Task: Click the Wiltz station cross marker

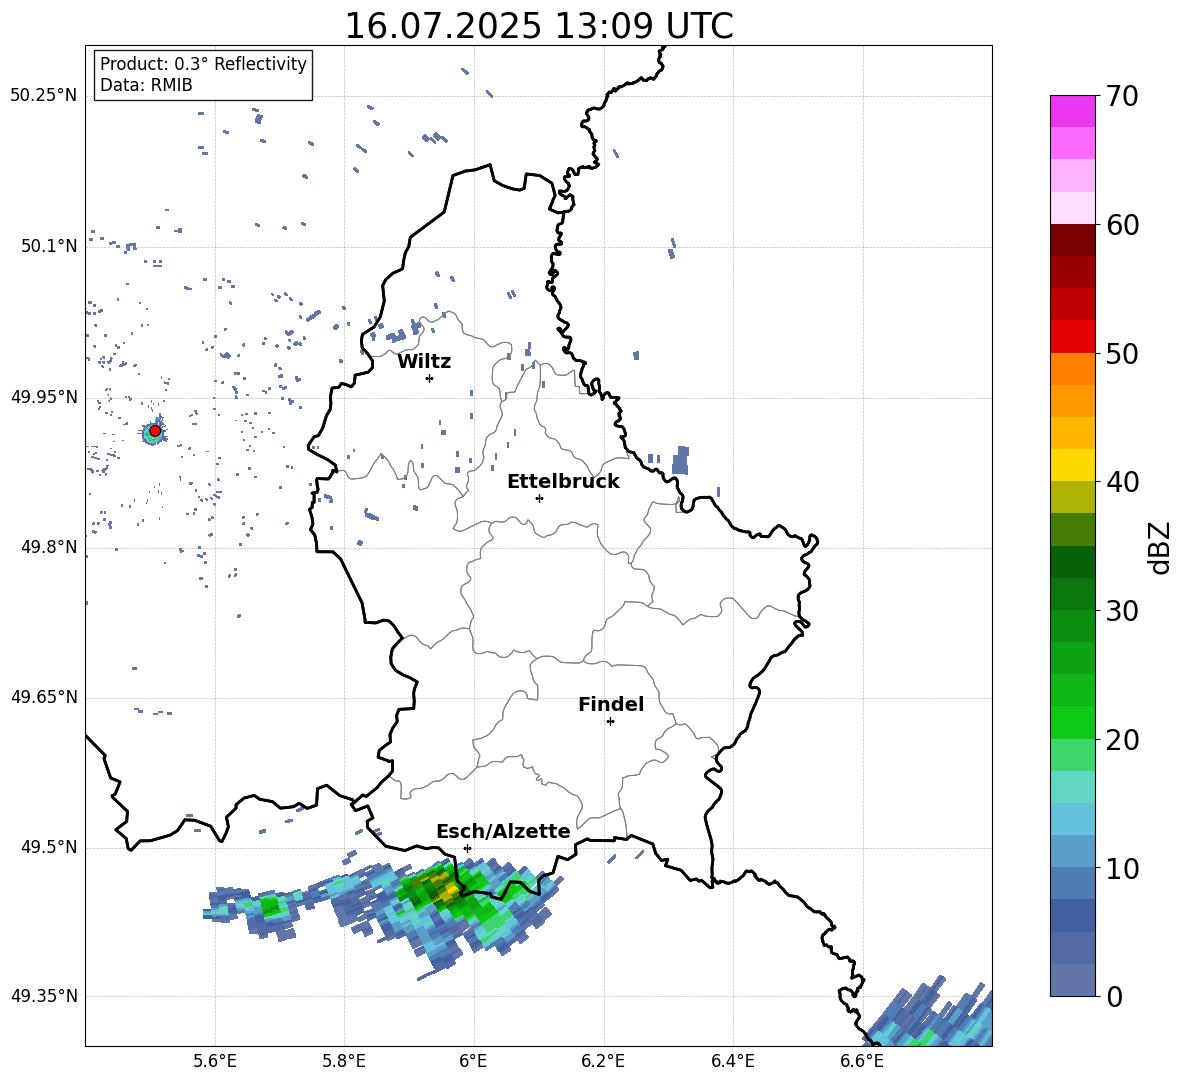Action: click(x=429, y=378)
